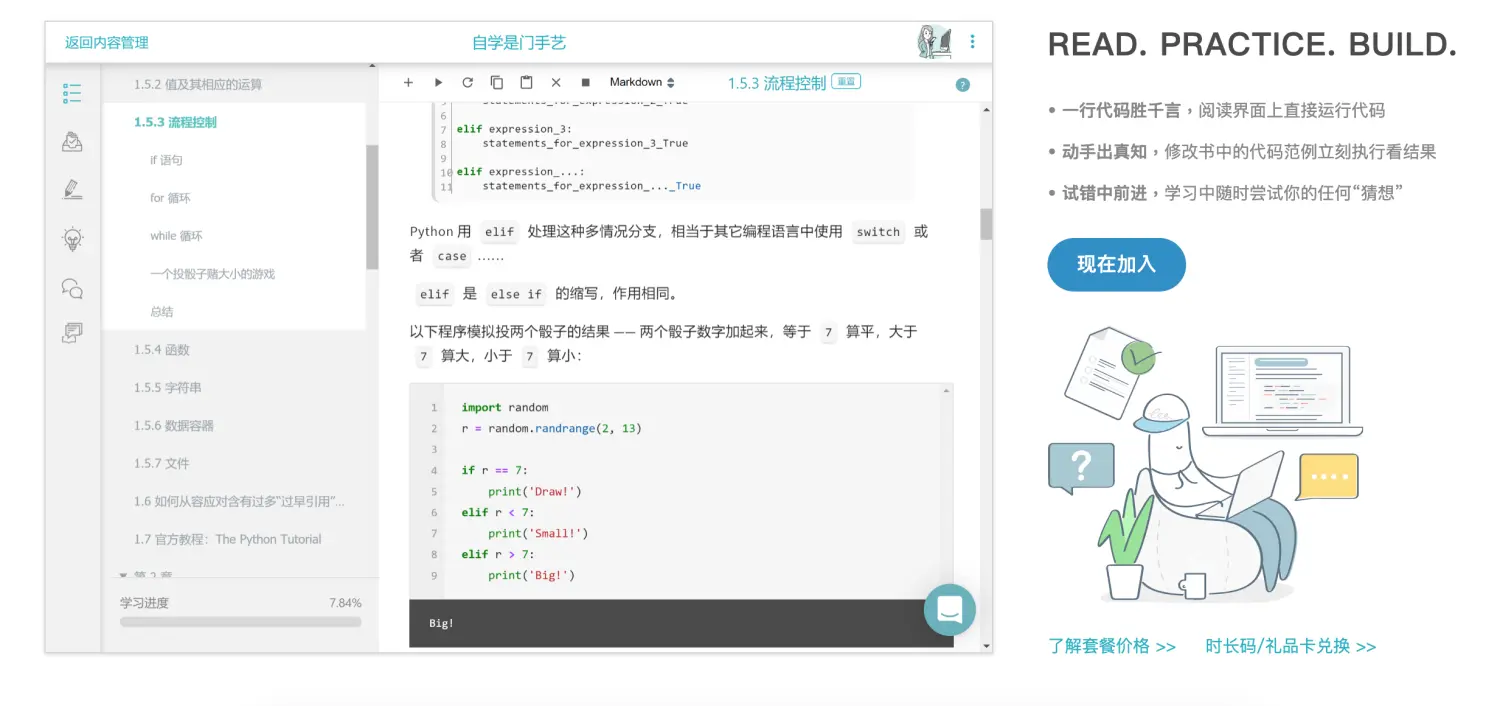This screenshot has width=1500, height=706.
Task: Open the '了解套餐价格' link
Action: pos(1111,646)
